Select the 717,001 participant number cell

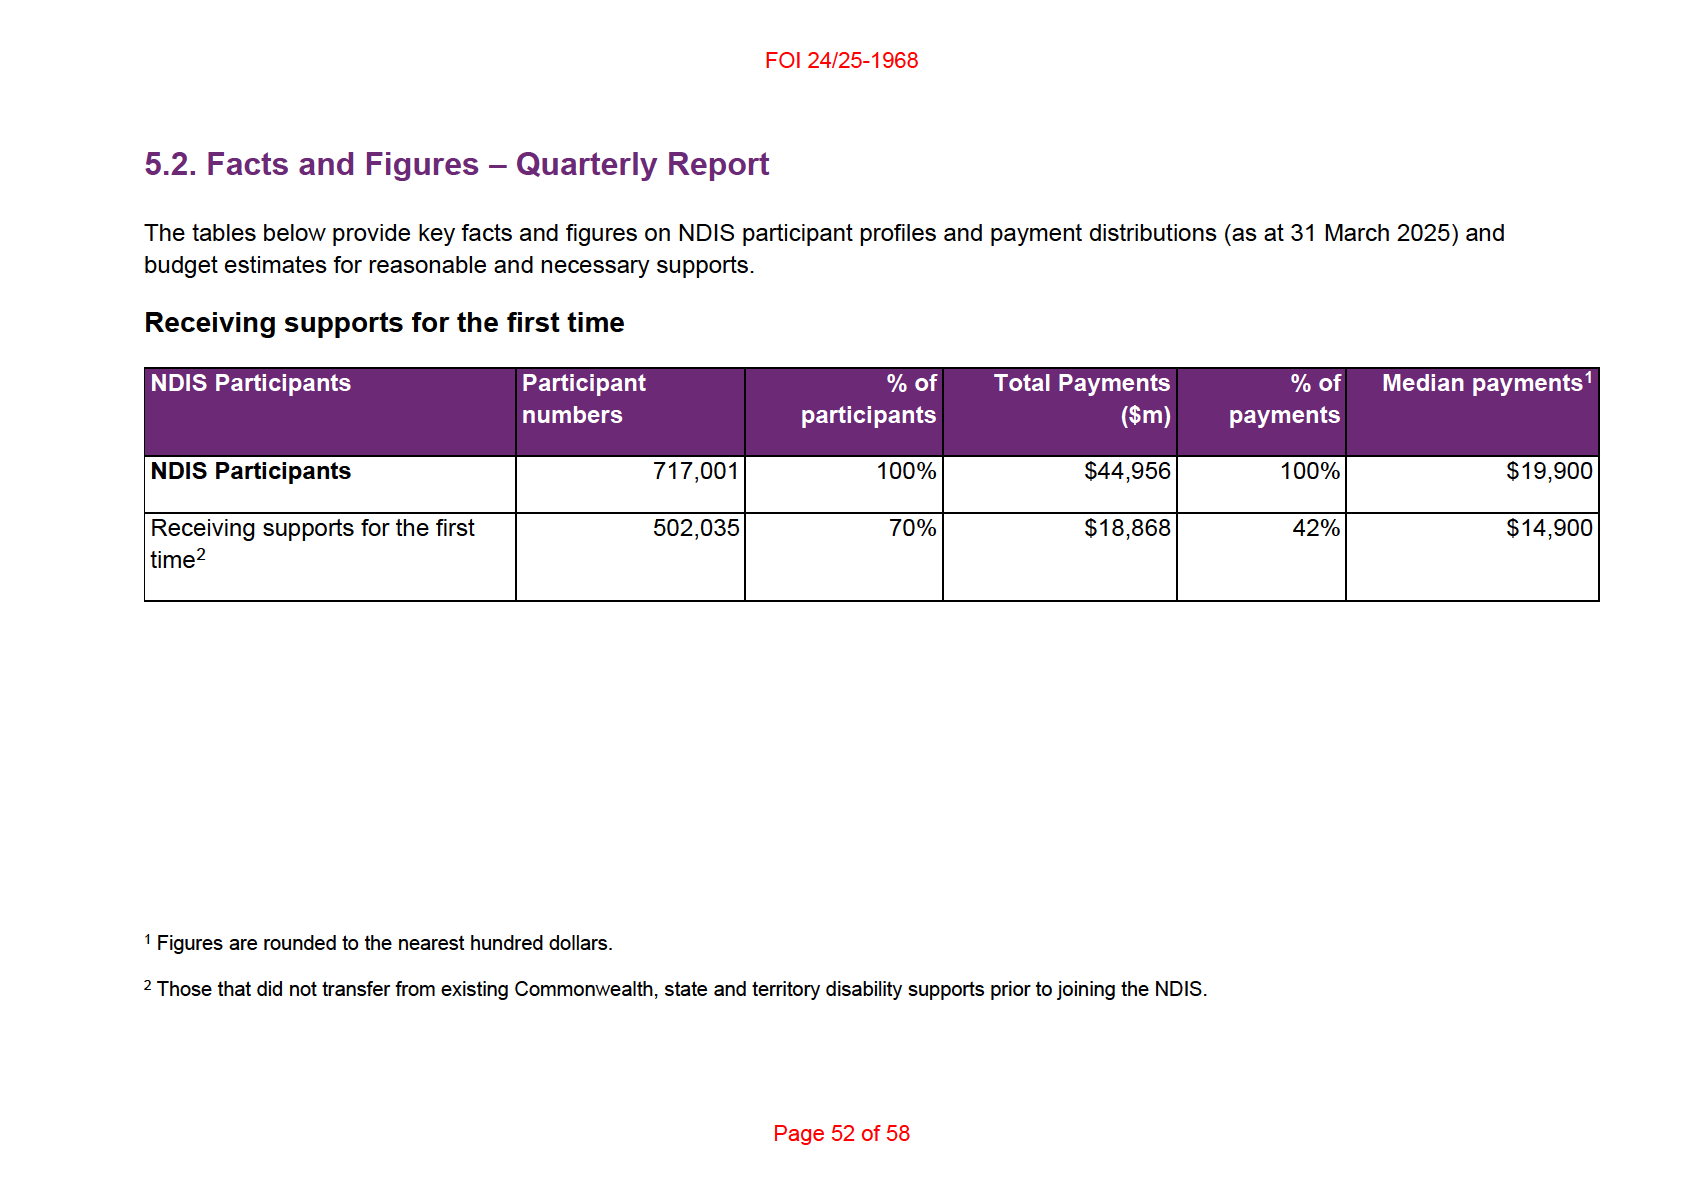click(x=630, y=485)
